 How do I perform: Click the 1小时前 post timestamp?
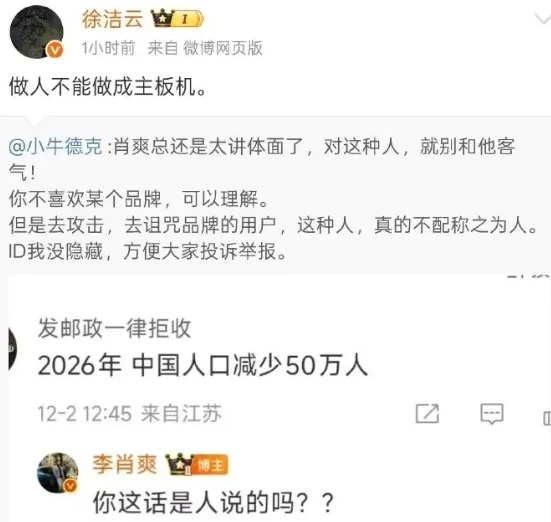(x=108, y=48)
